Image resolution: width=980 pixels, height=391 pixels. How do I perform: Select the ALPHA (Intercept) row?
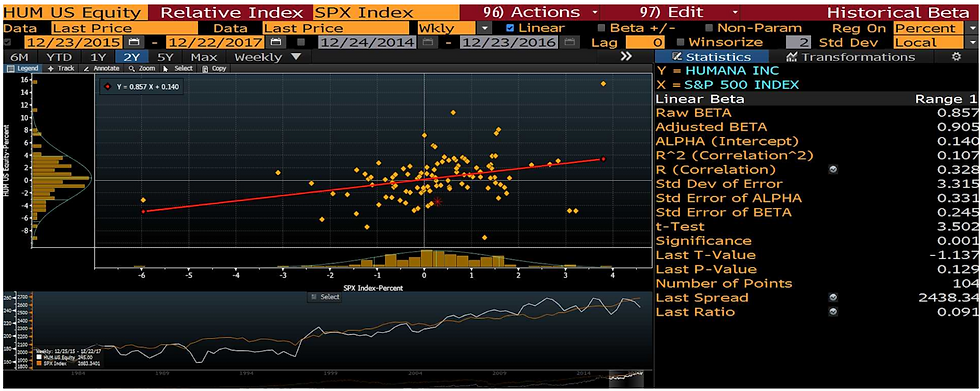(816, 141)
